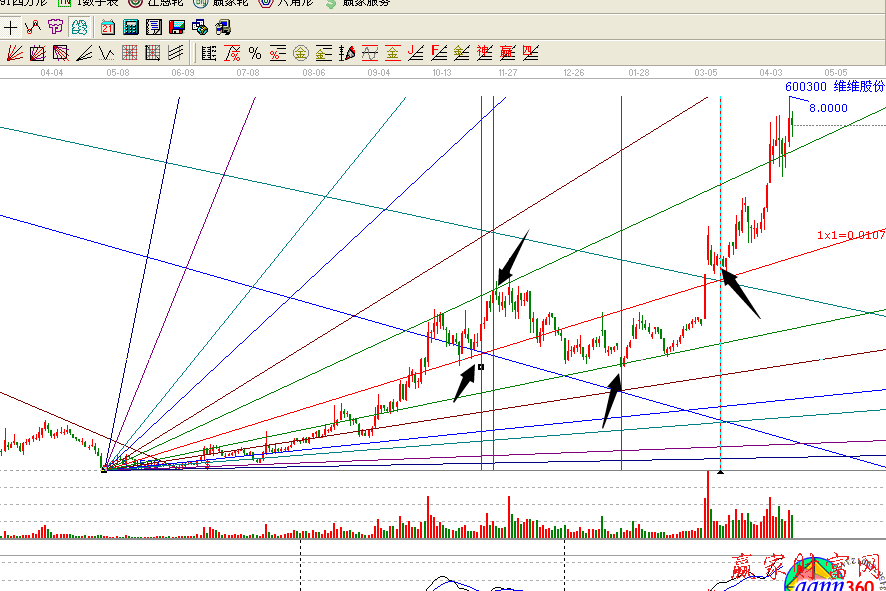Click the calendar icon showing 21
The height and width of the screenshot is (591, 886).
pos(108,28)
